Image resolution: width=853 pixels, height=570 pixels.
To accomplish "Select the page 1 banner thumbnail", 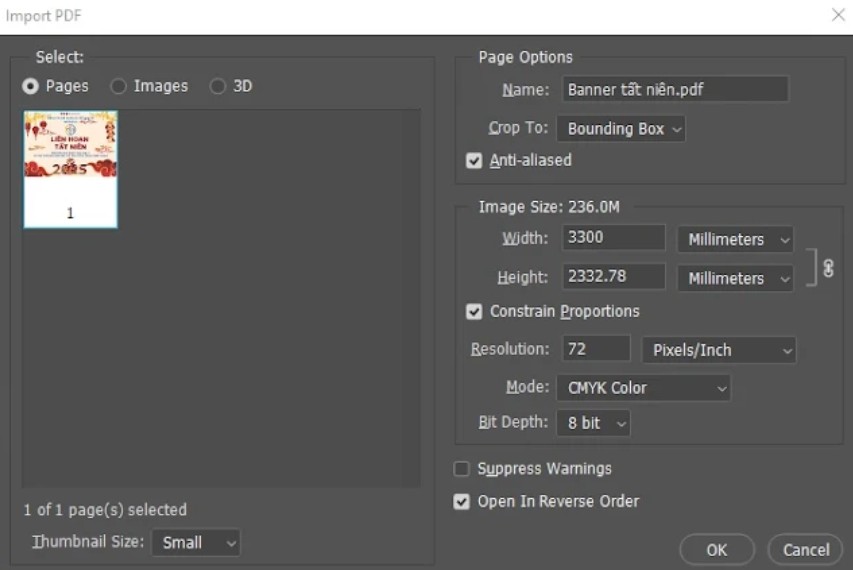I will click(70, 168).
